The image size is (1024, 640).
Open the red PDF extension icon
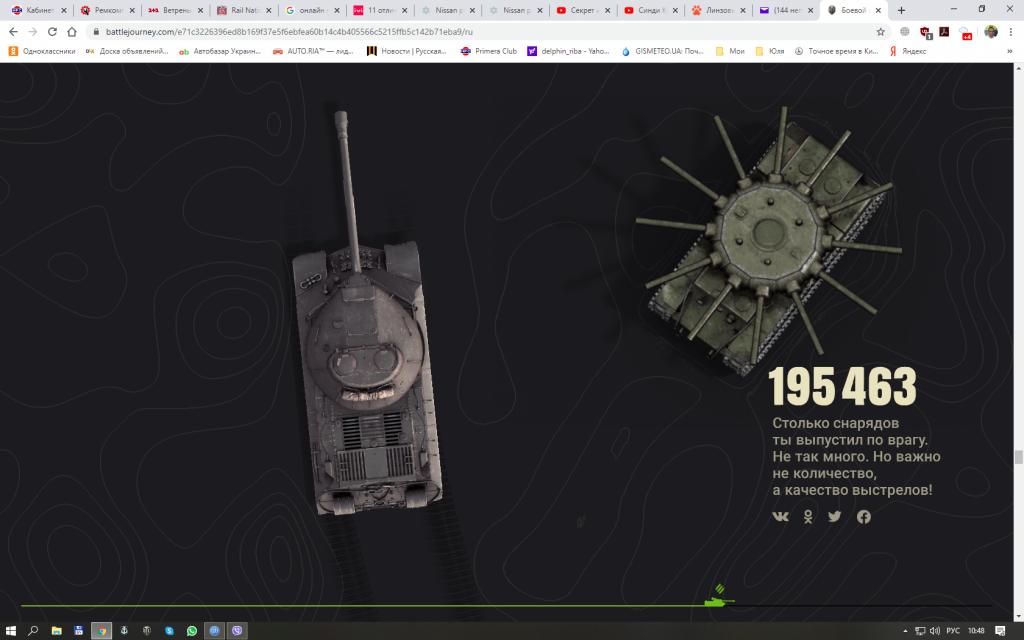[944, 31]
